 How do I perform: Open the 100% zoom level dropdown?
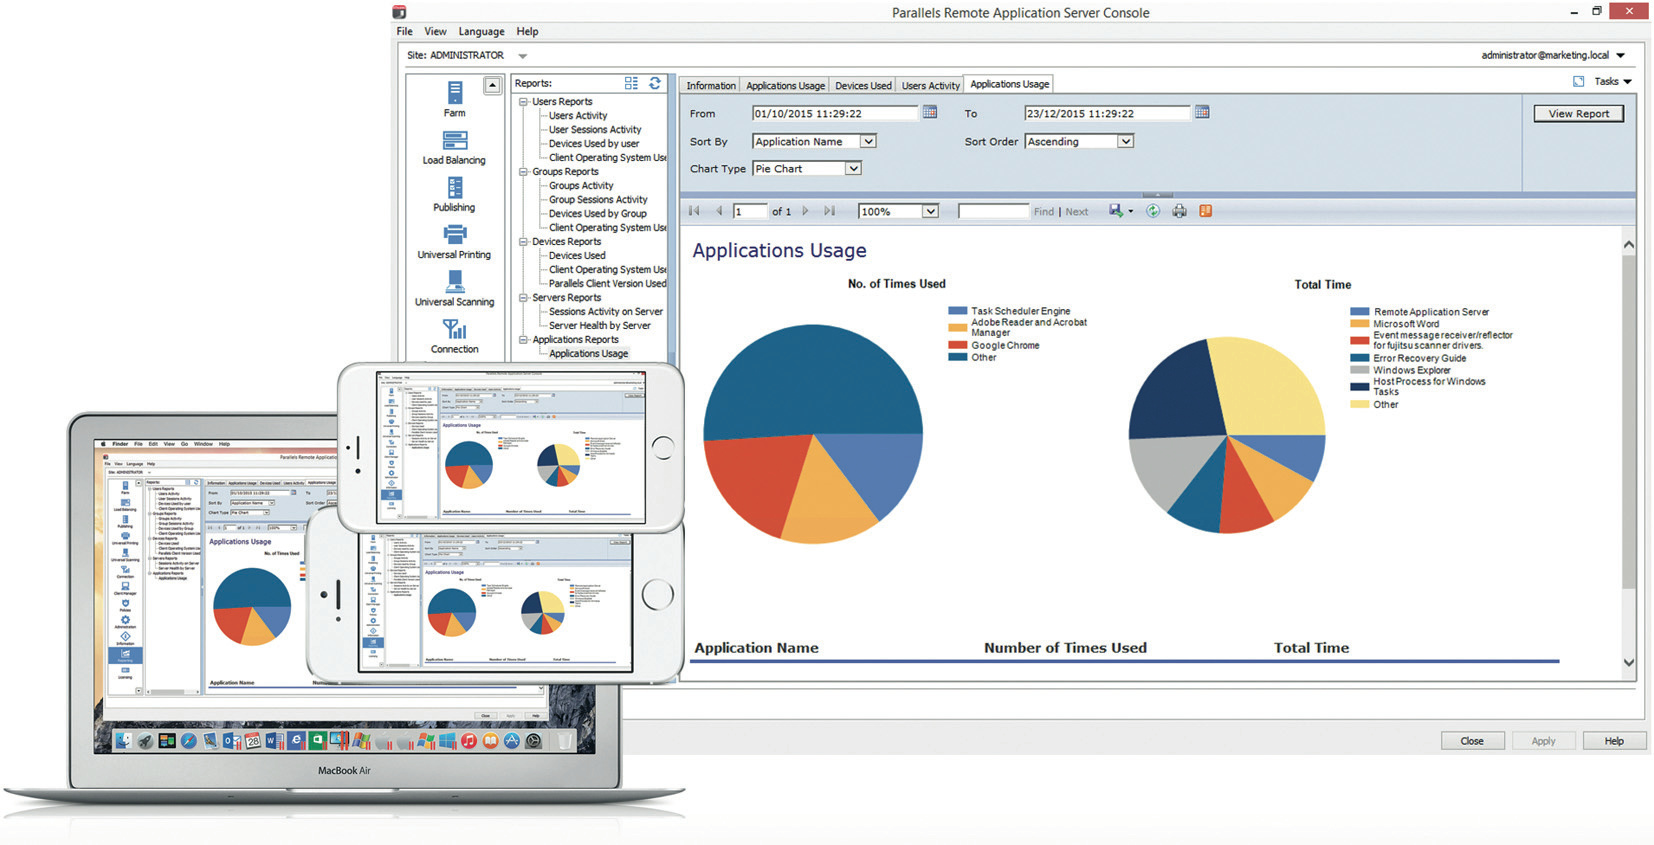(930, 211)
